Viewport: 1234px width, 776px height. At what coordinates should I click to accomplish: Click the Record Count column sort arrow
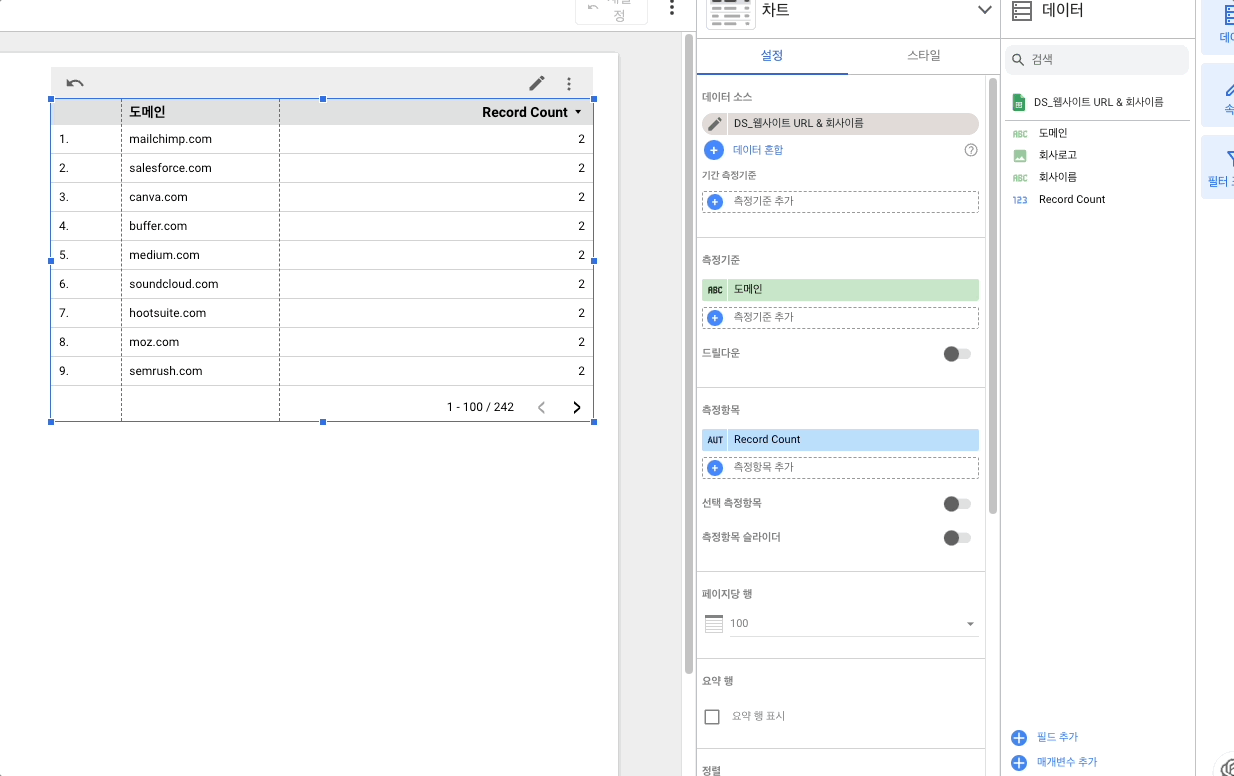click(x=578, y=113)
